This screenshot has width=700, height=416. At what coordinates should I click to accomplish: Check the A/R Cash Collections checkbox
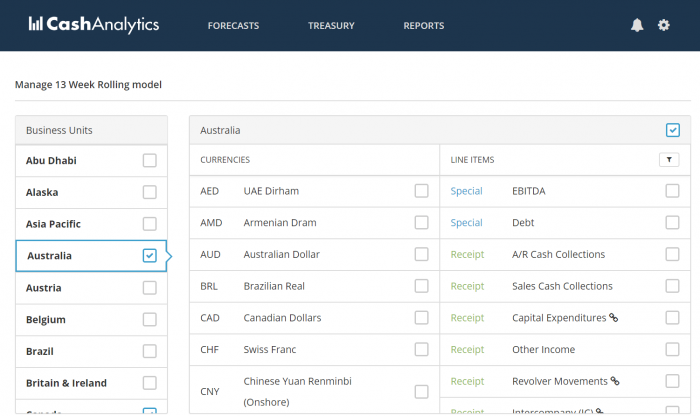click(x=672, y=254)
